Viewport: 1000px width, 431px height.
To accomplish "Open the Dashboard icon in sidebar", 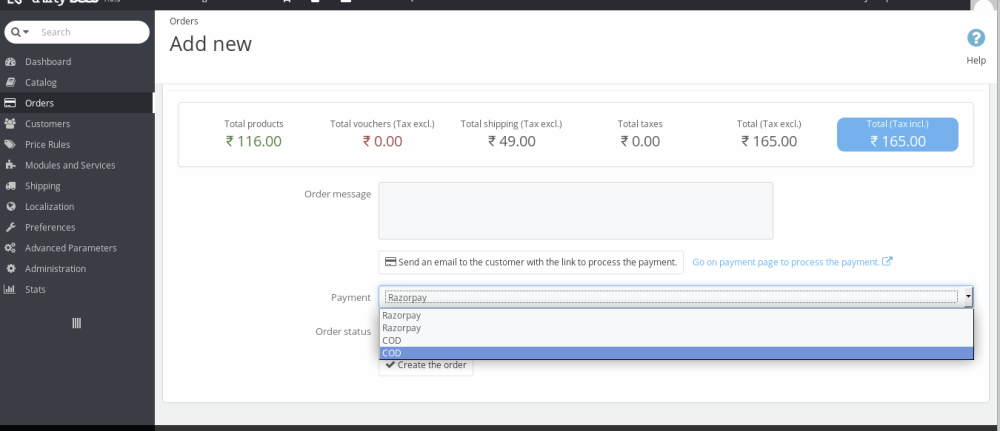I will (x=10, y=62).
